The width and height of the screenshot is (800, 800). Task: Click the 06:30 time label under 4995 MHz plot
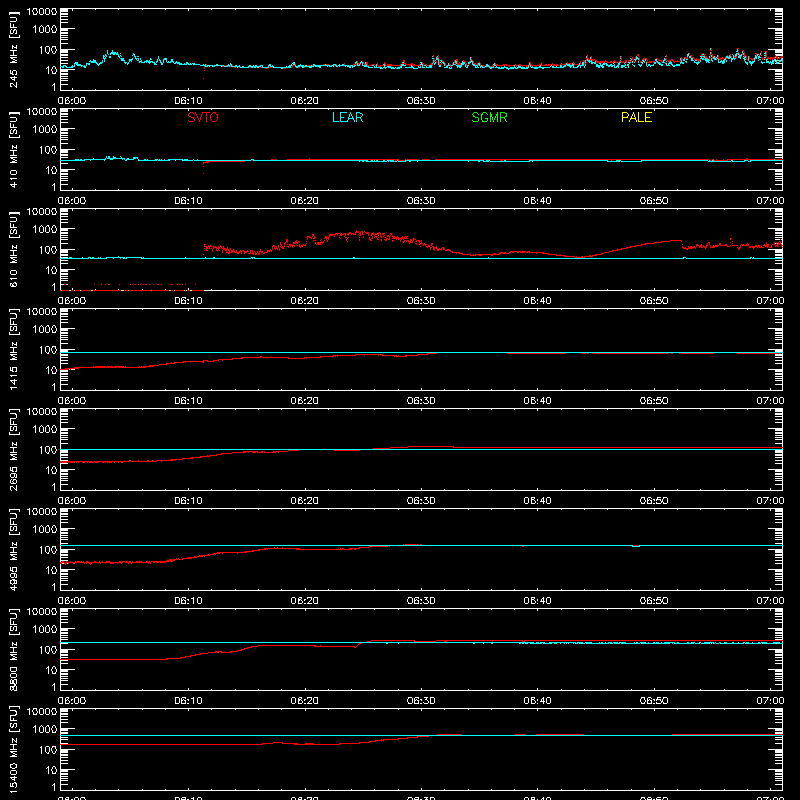point(421,601)
